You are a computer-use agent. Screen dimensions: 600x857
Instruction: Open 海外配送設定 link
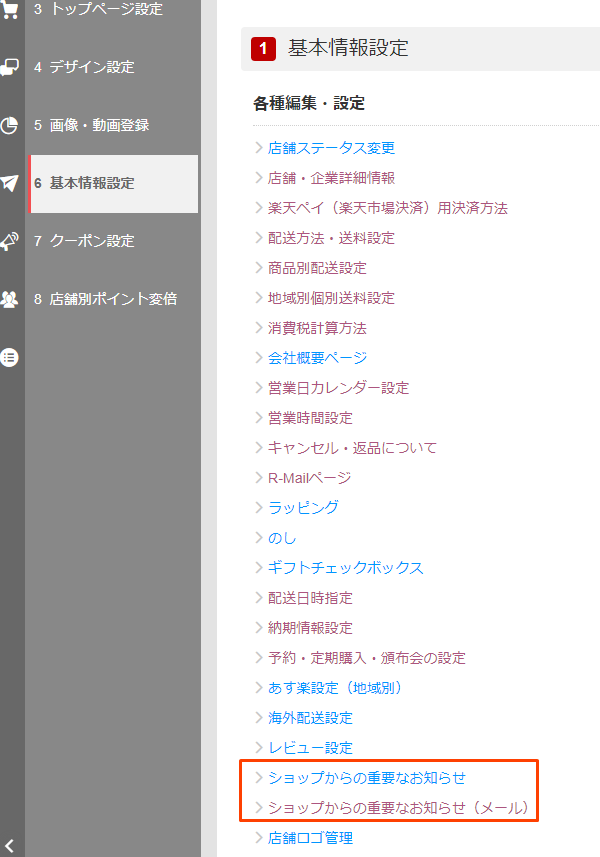click(x=310, y=718)
